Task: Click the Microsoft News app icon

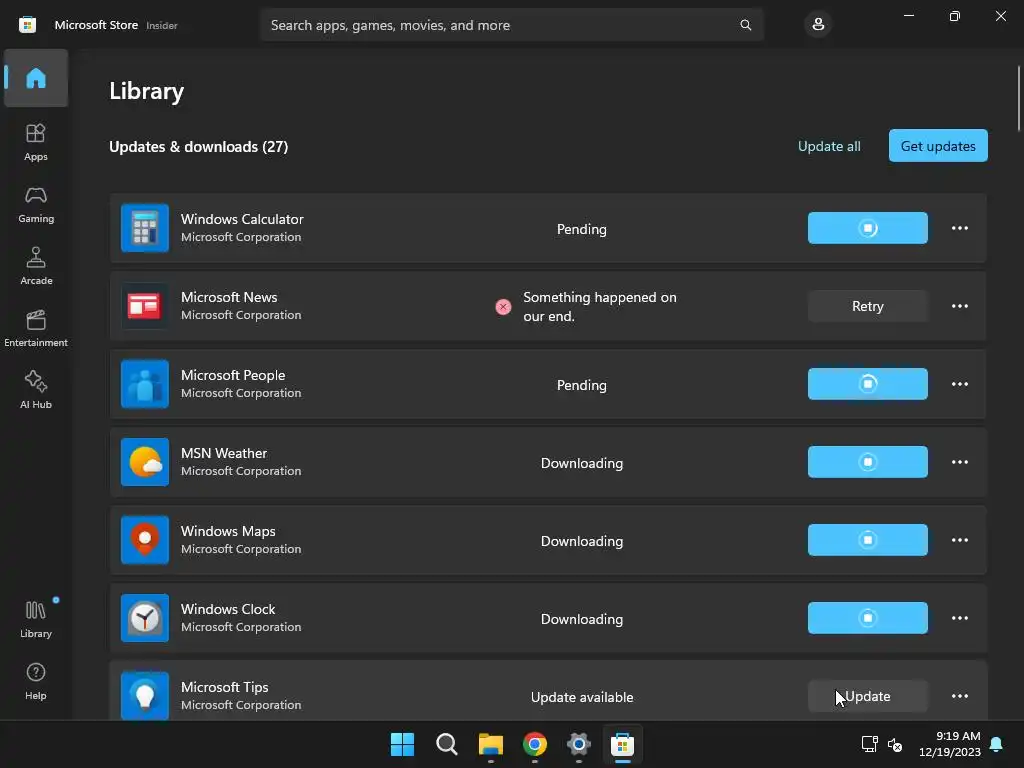Action: pos(145,306)
